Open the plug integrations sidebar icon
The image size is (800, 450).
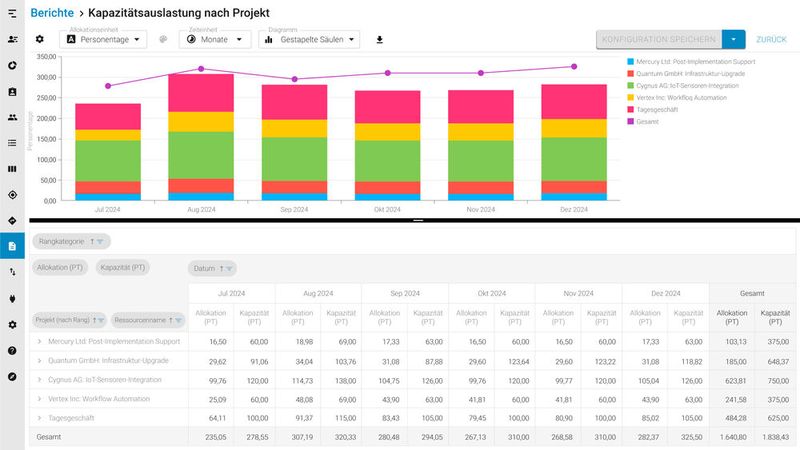[x=12, y=298]
